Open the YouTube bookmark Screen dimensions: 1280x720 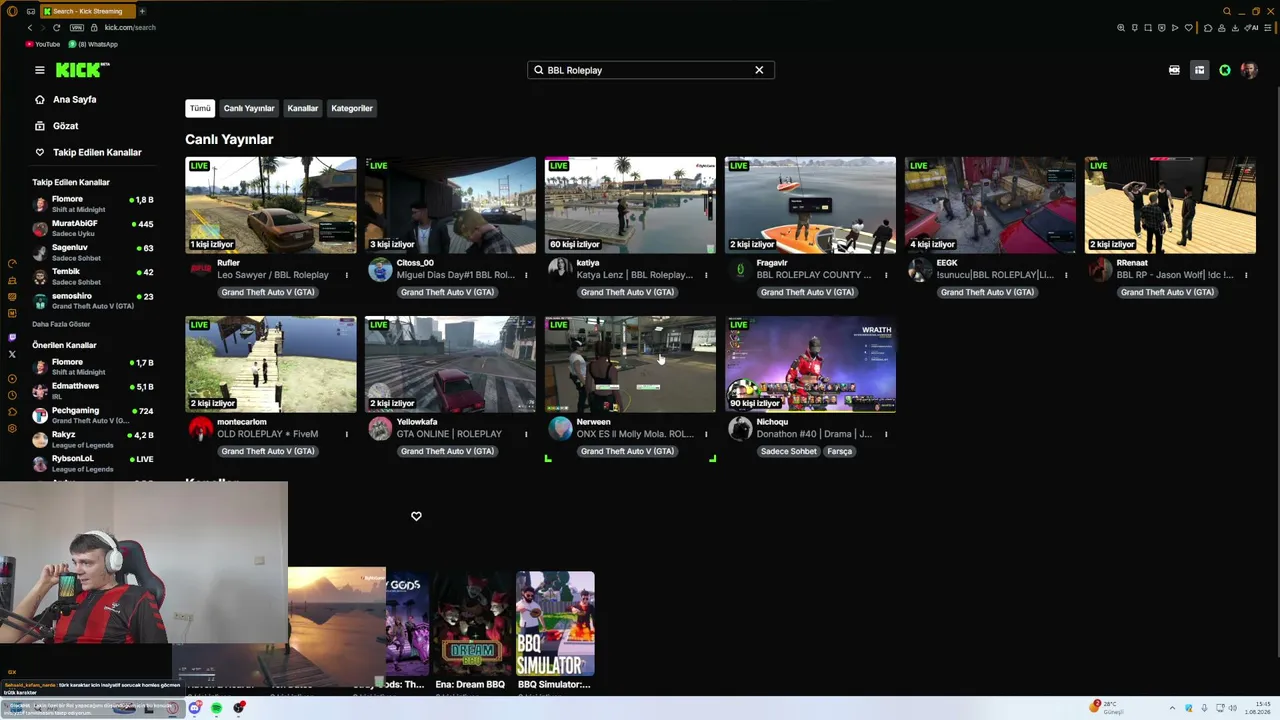click(42, 44)
